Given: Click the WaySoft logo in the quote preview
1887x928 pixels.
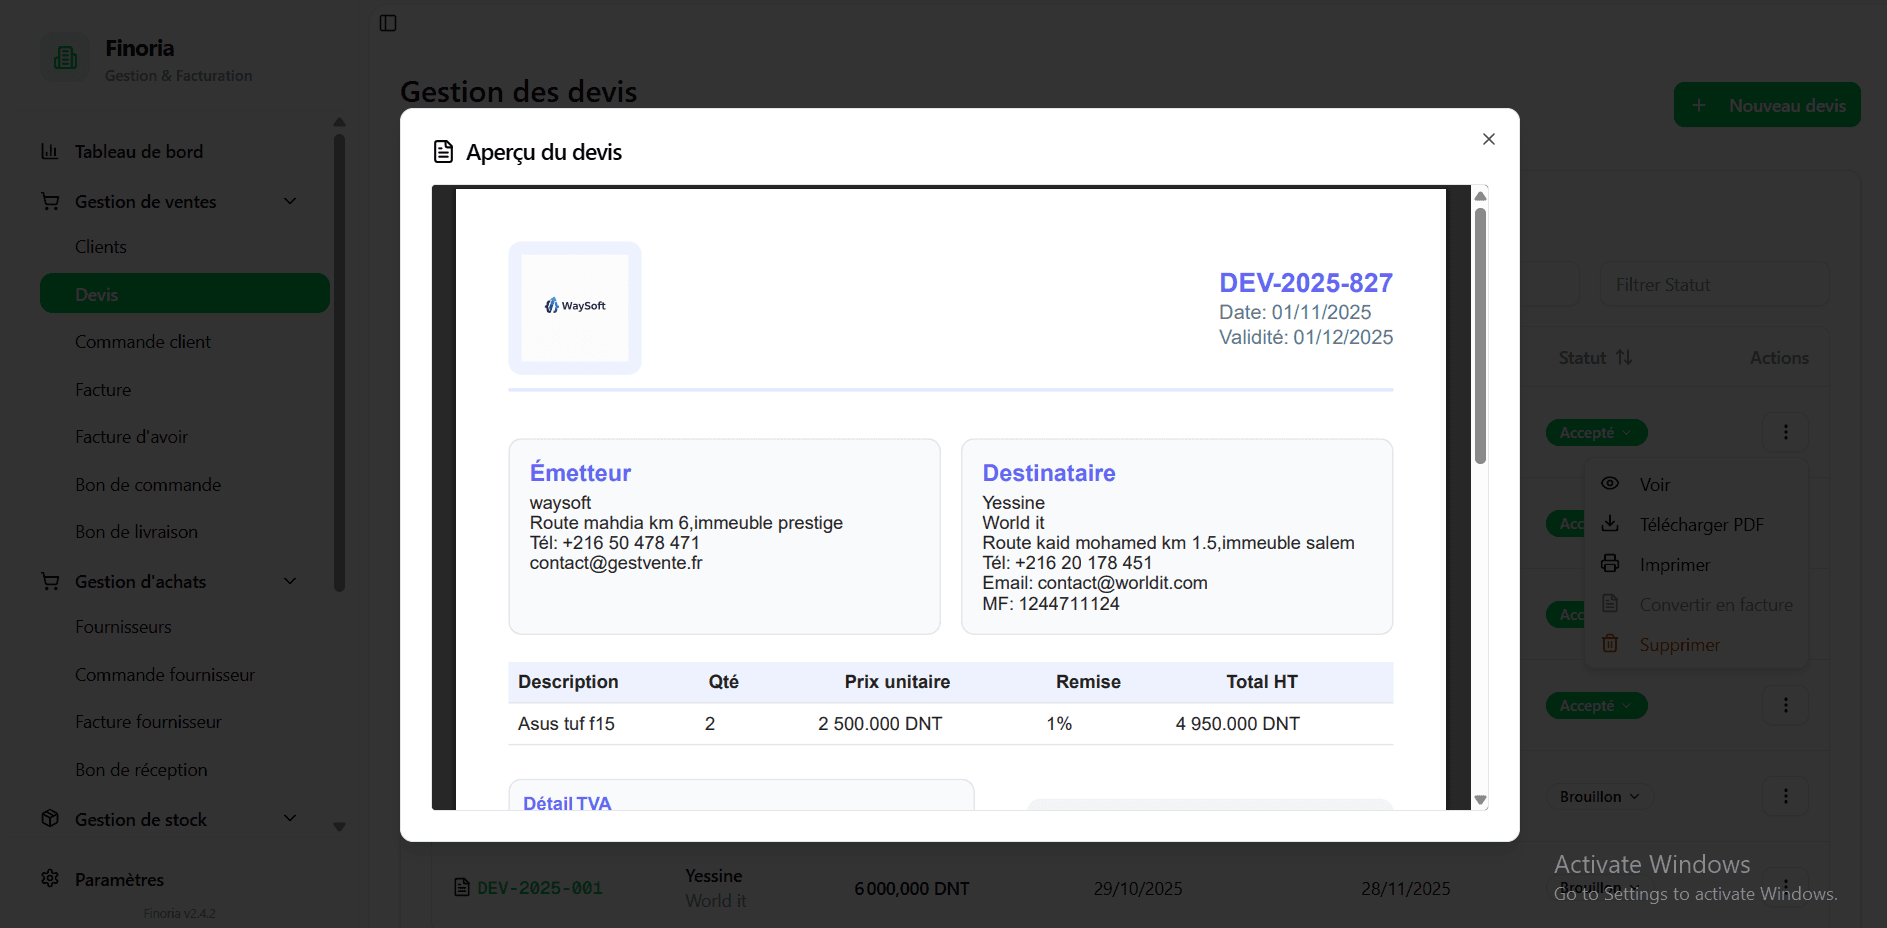Looking at the screenshot, I should point(575,306).
